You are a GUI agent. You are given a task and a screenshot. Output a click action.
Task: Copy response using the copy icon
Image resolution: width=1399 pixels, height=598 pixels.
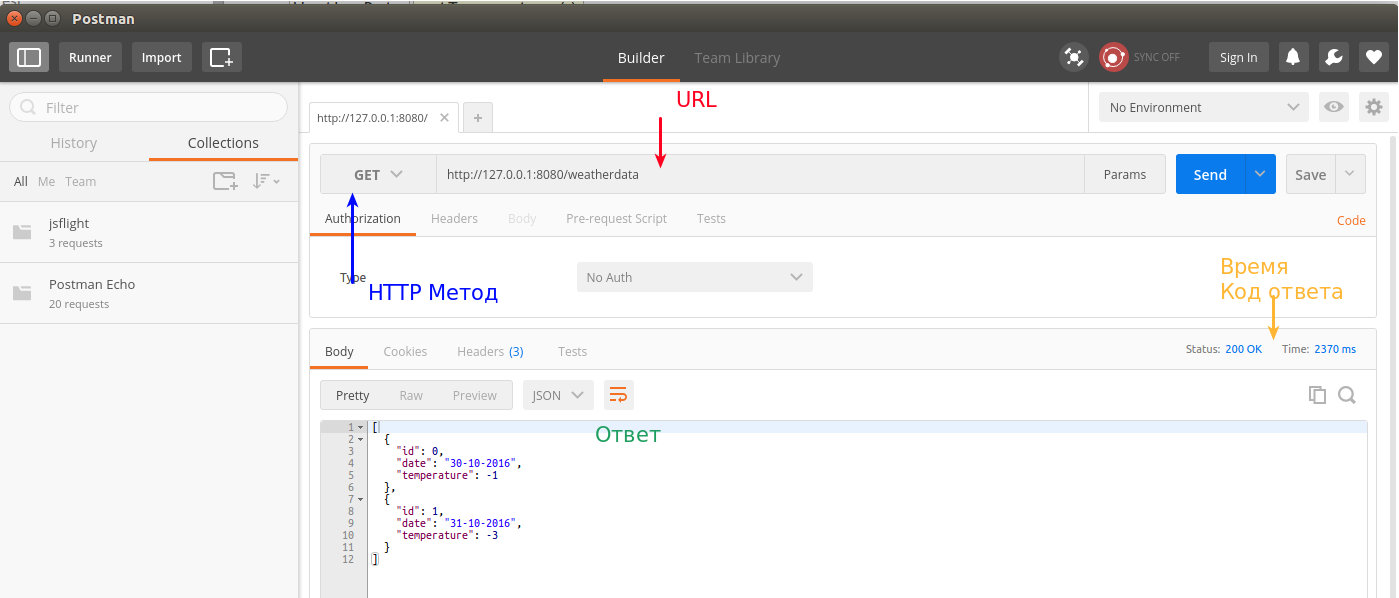click(x=1317, y=395)
